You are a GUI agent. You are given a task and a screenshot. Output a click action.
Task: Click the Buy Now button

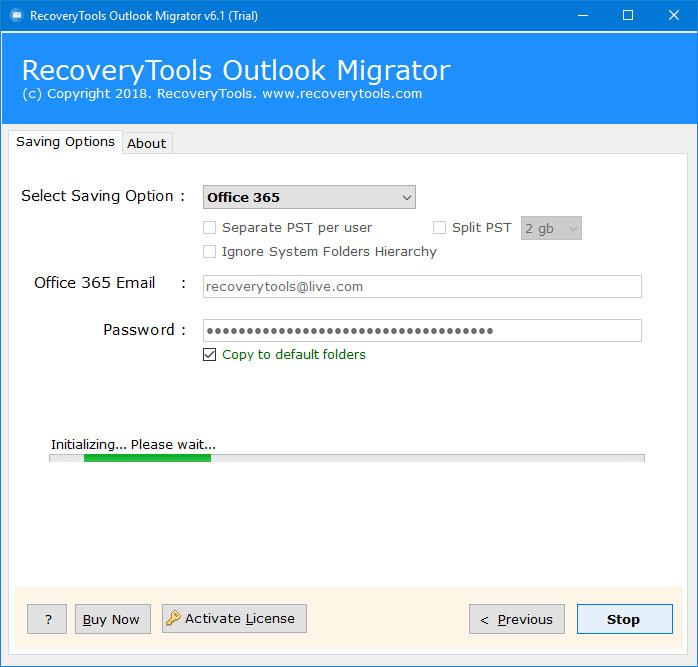click(113, 619)
